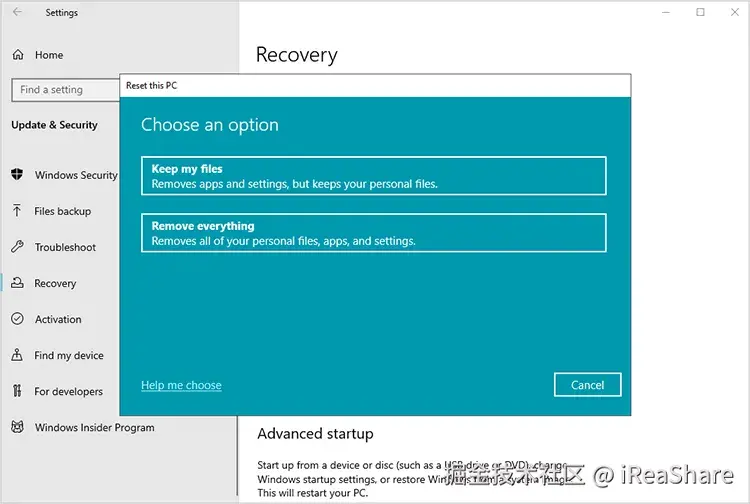This screenshot has height=504, width=750.
Task: Select the Activation checkmark icon
Action: click(x=17, y=318)
